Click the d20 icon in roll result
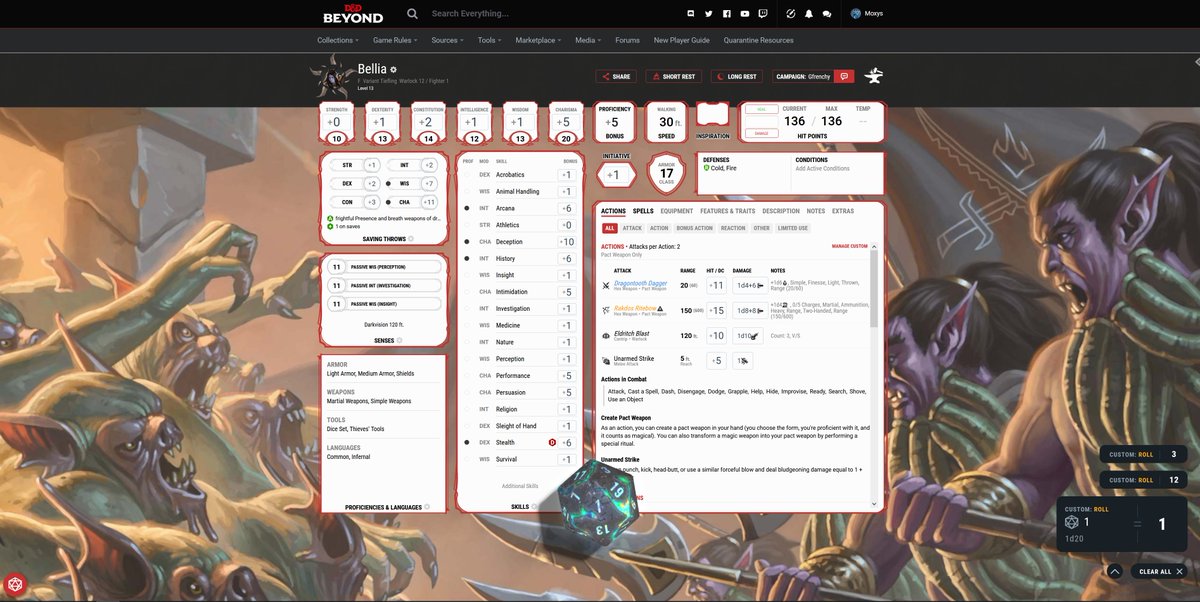Viewport: 1200px width, 602px height. pos(1071,522)
